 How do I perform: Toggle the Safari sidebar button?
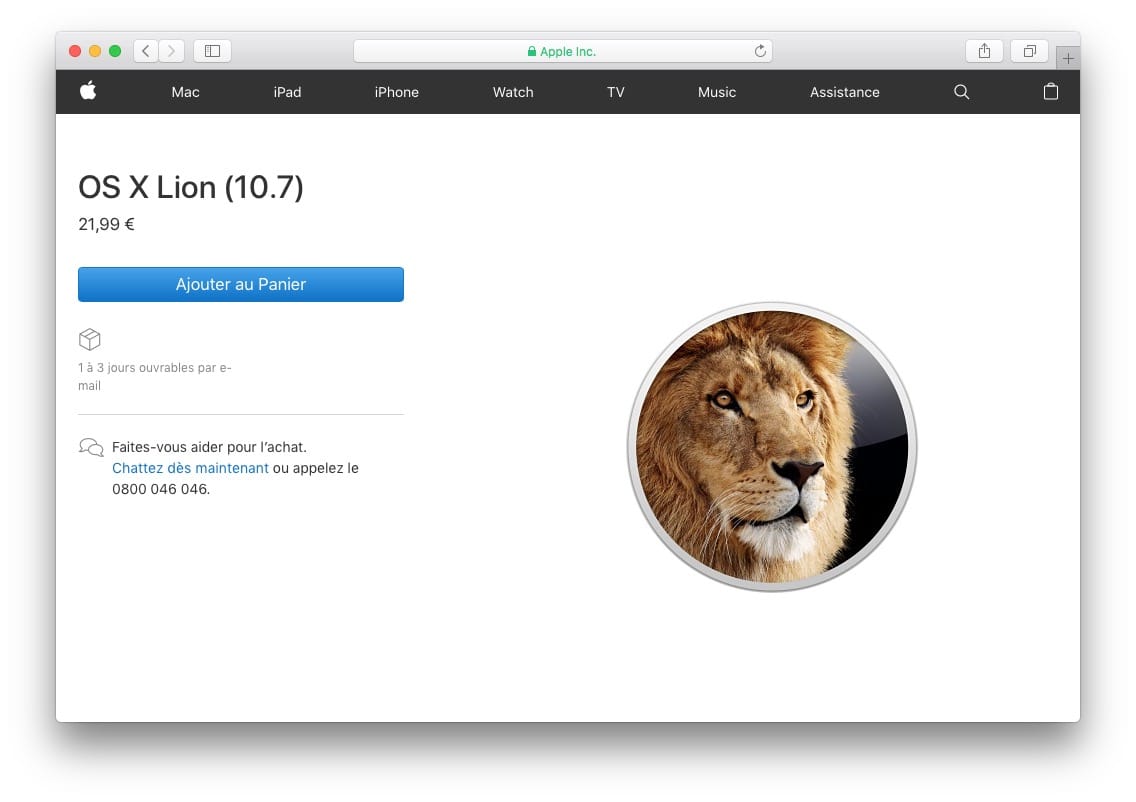point(212,51)
